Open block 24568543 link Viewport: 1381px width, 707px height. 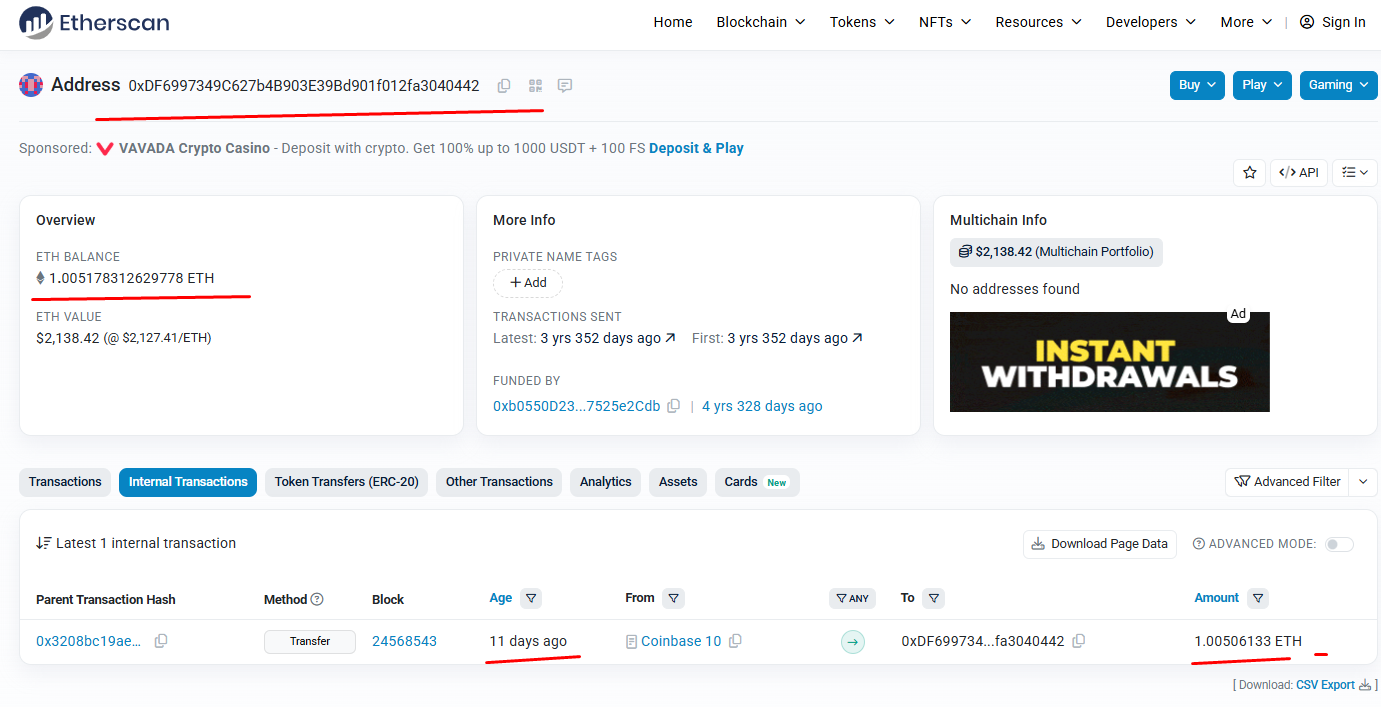404,641
